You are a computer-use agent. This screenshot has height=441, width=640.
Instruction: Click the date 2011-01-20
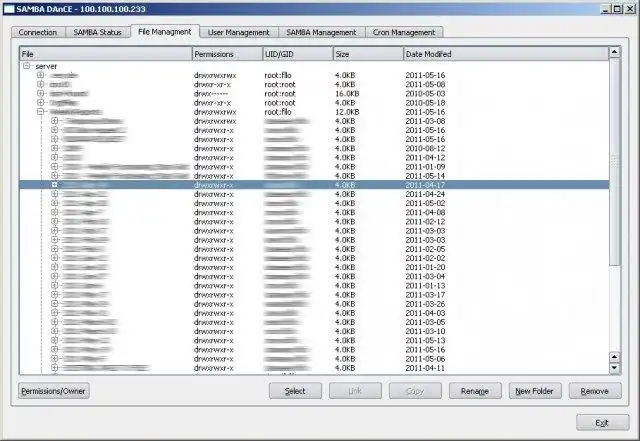click(425, 267)
